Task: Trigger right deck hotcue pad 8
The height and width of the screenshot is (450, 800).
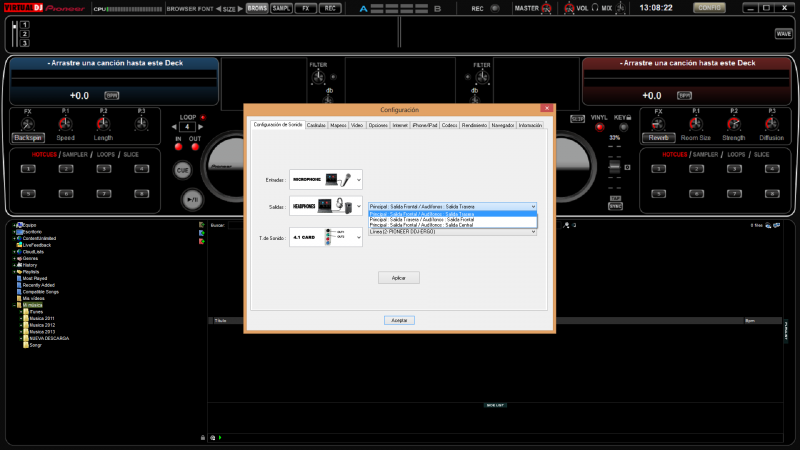Action: pyautogui.click(x=772, y=194)
